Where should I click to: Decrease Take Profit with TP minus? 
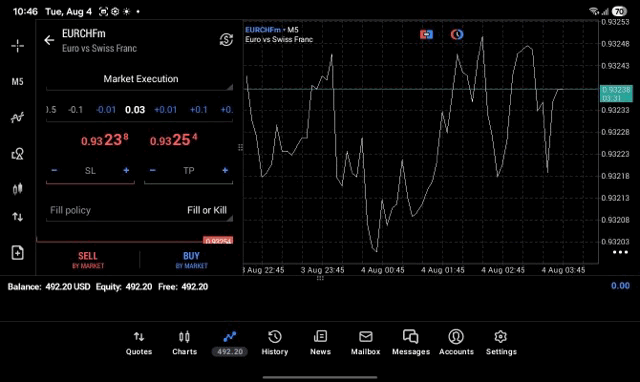point(153,171)
